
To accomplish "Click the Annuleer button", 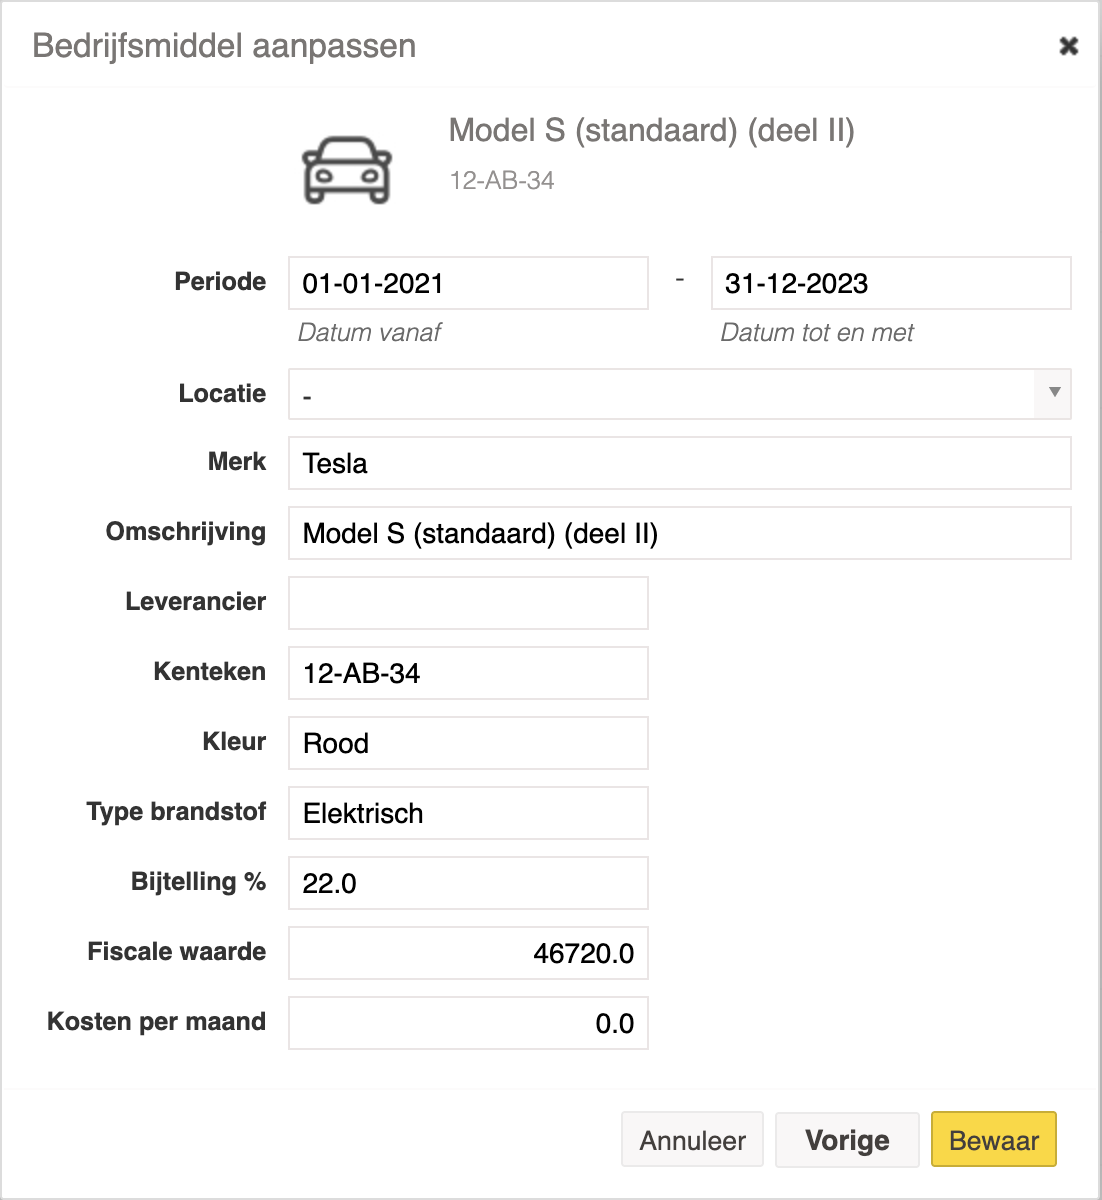I will pyautogui.click(x=692, y=1140).
